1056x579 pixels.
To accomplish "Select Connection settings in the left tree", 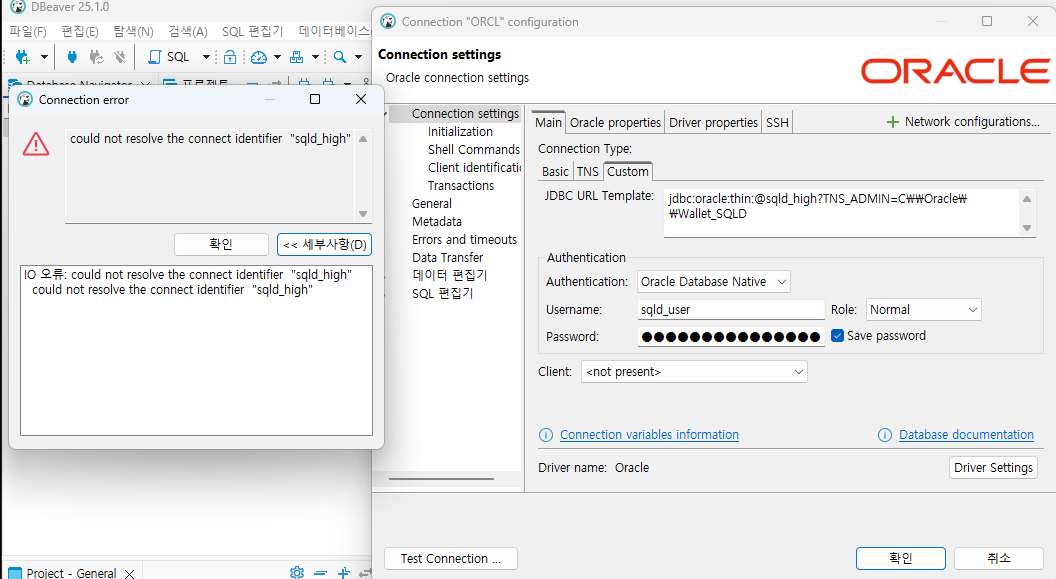I will click(x=465, y=114).
